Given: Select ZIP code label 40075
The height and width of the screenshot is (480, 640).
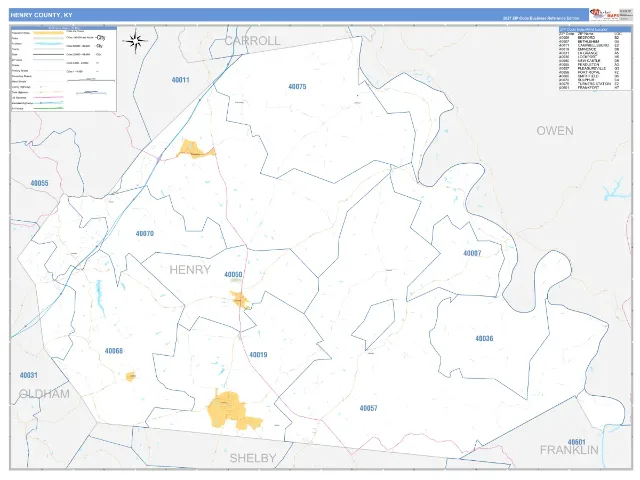Looking at the screenshot, I should 297,87.
